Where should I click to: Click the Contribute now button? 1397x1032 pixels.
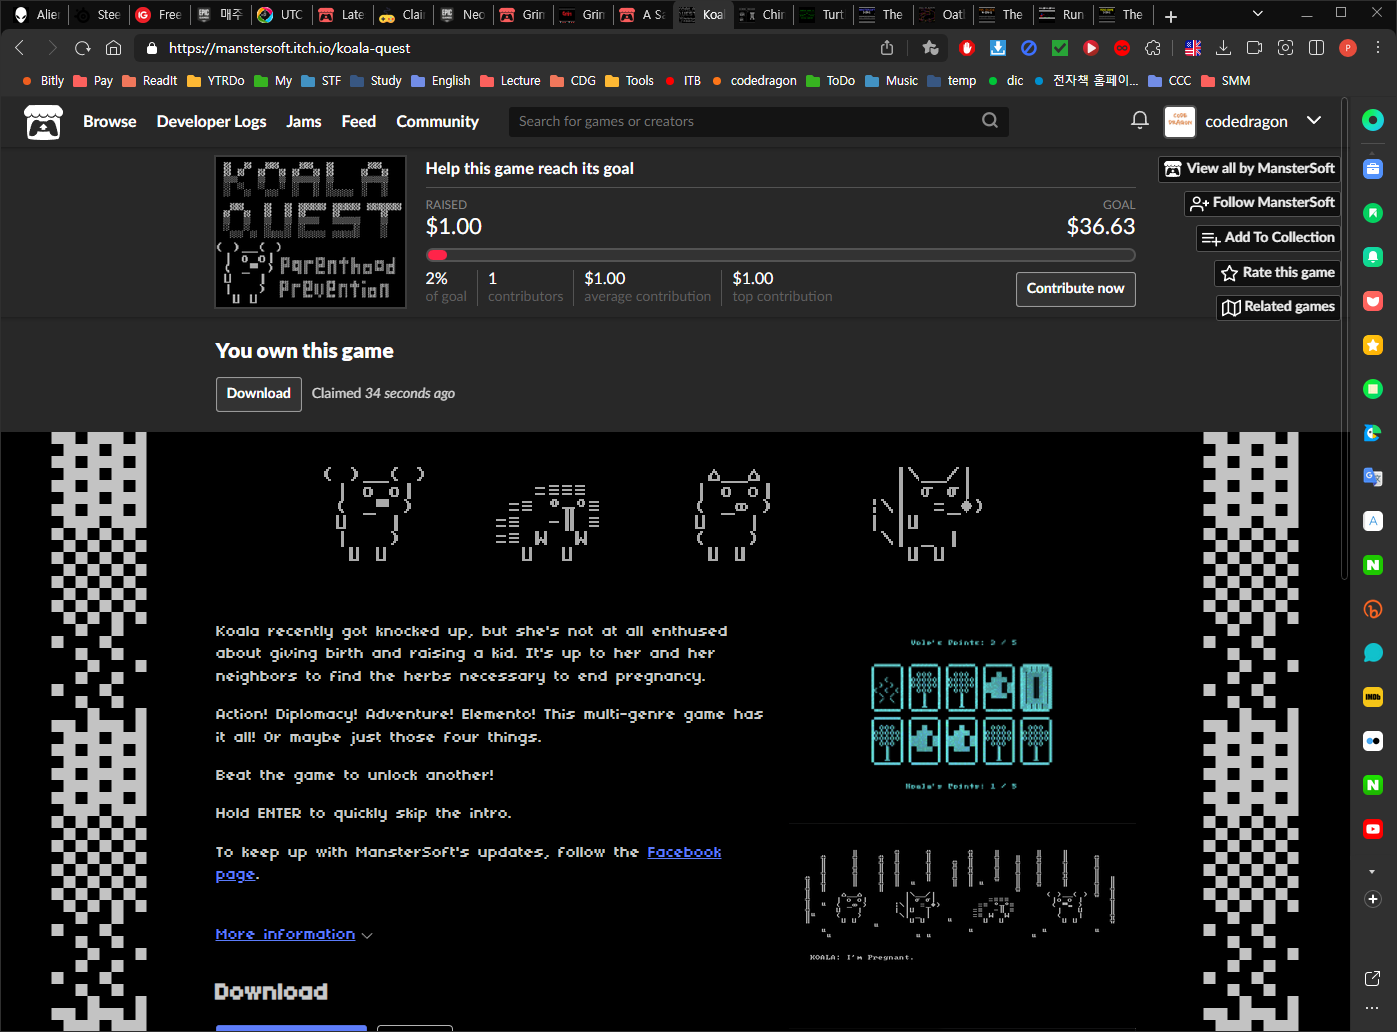pyautogui.click(x=1075, y=289)
